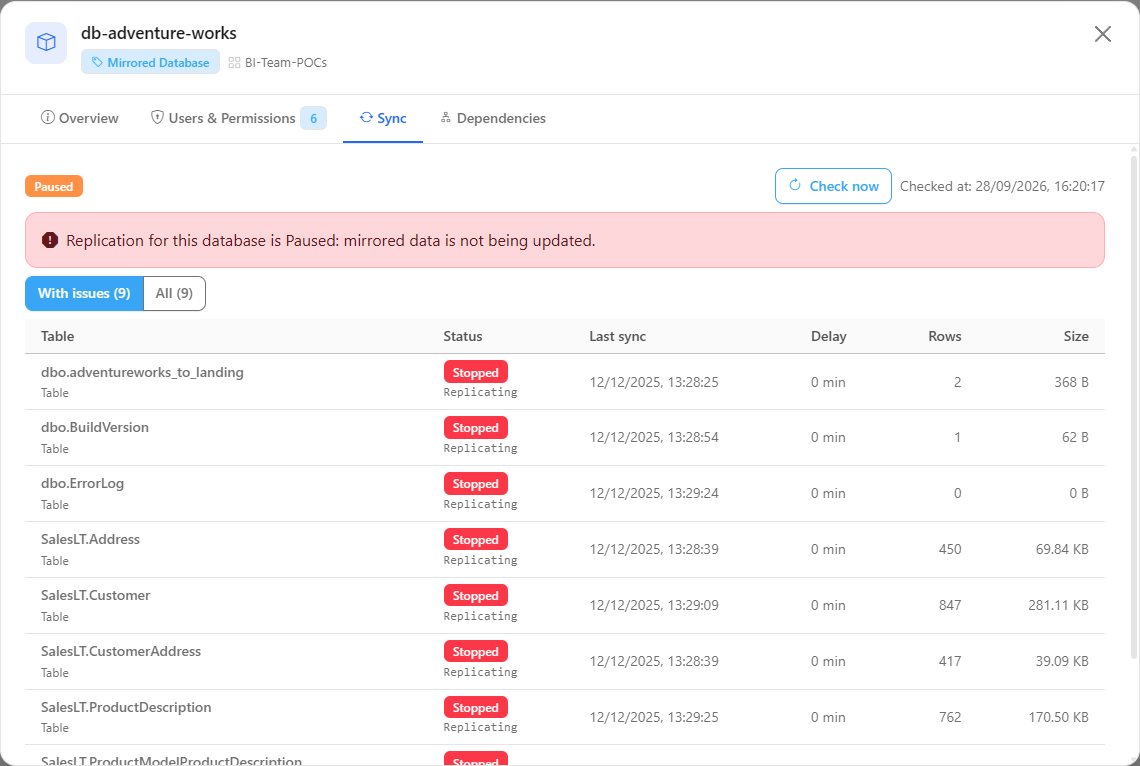Image resolution: width=1140 pixels, height=766 pixels.
Task: Select the SalesLT.CustomerAddress table name
Action: pyautogui.click(x=121, y=651)
